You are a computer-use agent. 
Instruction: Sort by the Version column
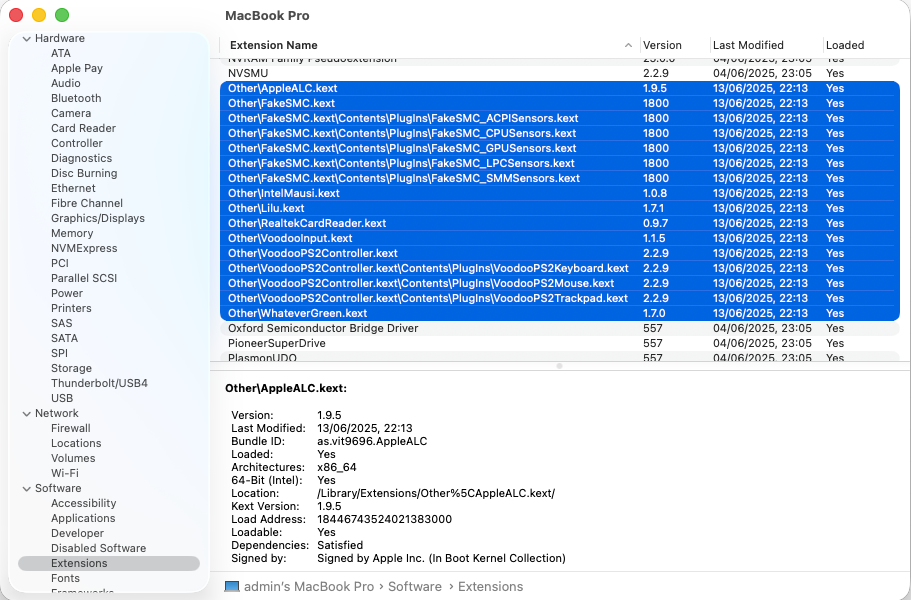pos(675,45)
